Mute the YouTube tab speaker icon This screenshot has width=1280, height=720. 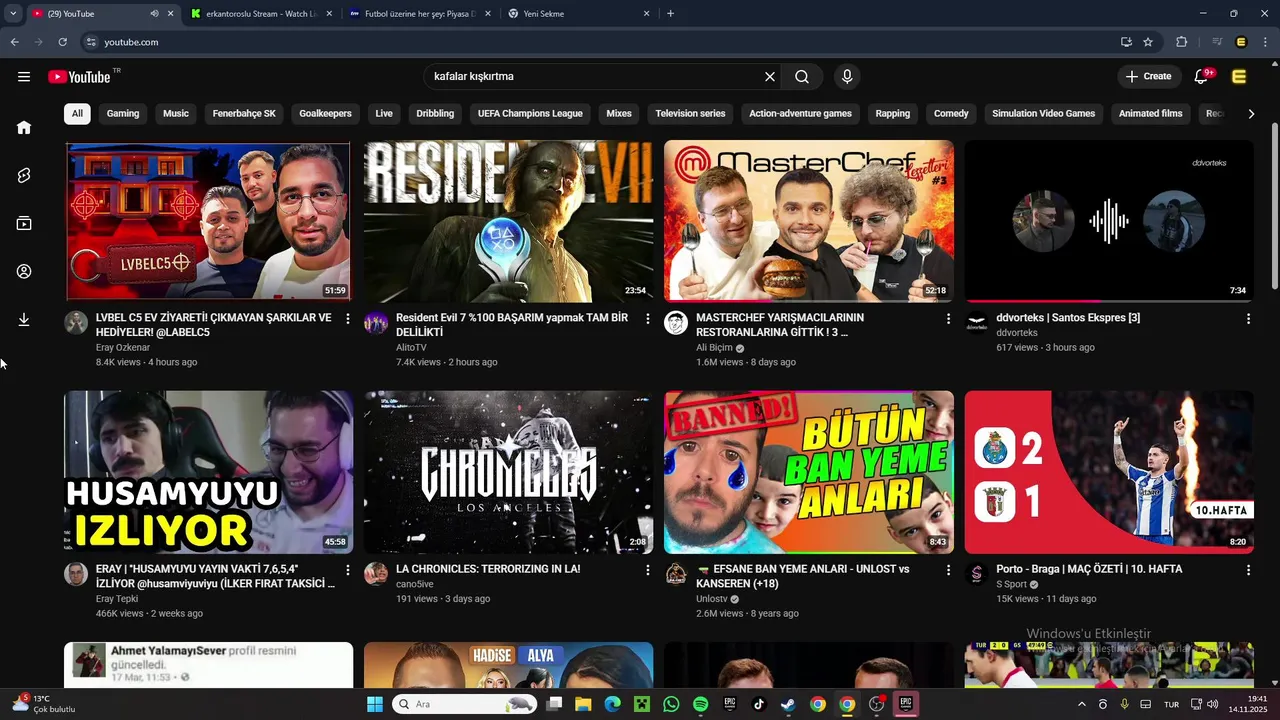coord(154,14)
